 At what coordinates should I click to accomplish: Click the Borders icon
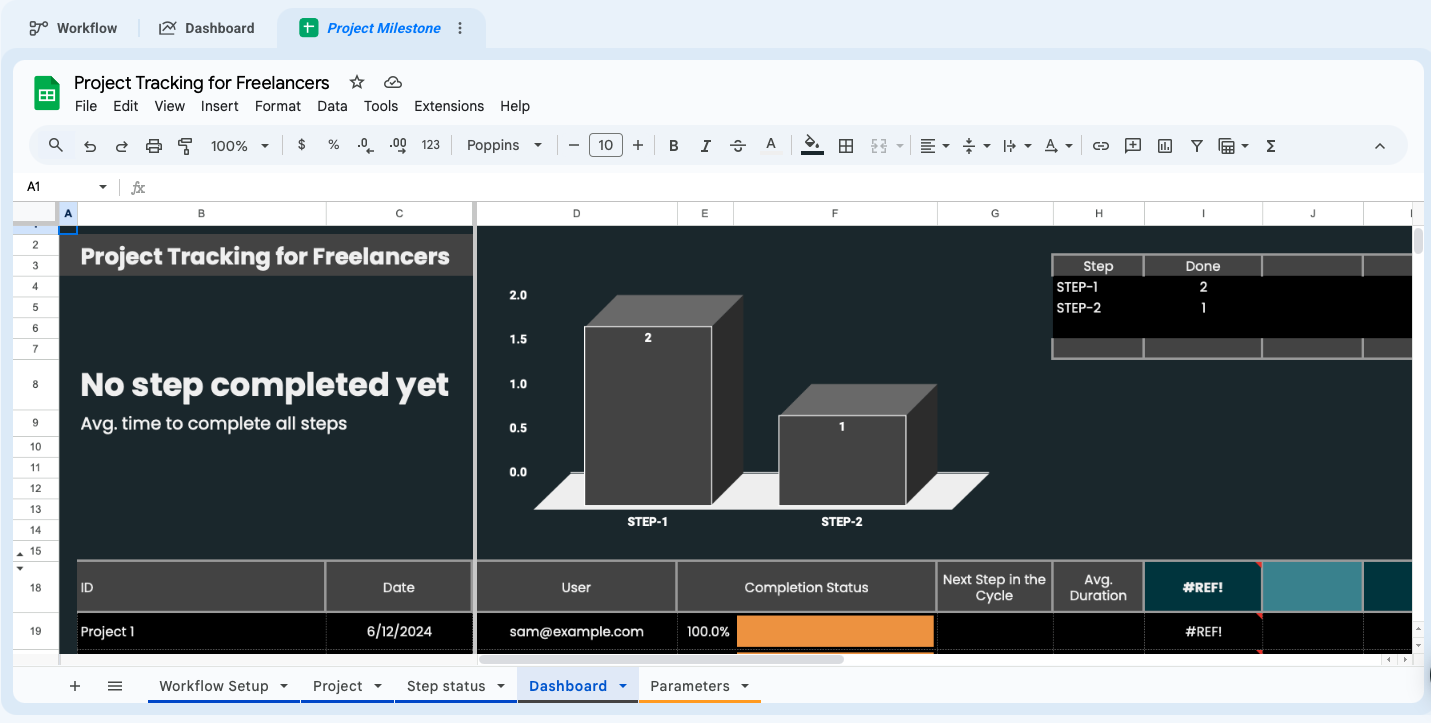pyautogui.click(x=846, y=146)
